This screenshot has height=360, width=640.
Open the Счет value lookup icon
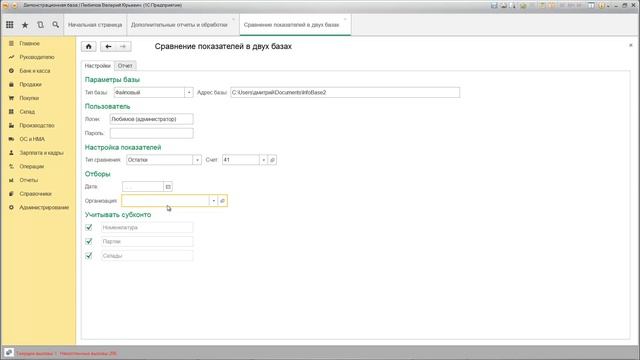[x=272, y=160]
